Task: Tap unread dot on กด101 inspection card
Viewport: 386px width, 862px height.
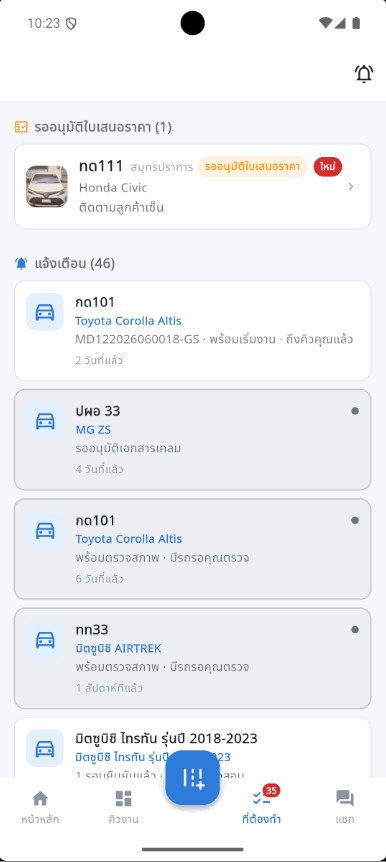Action: point(355,520)
